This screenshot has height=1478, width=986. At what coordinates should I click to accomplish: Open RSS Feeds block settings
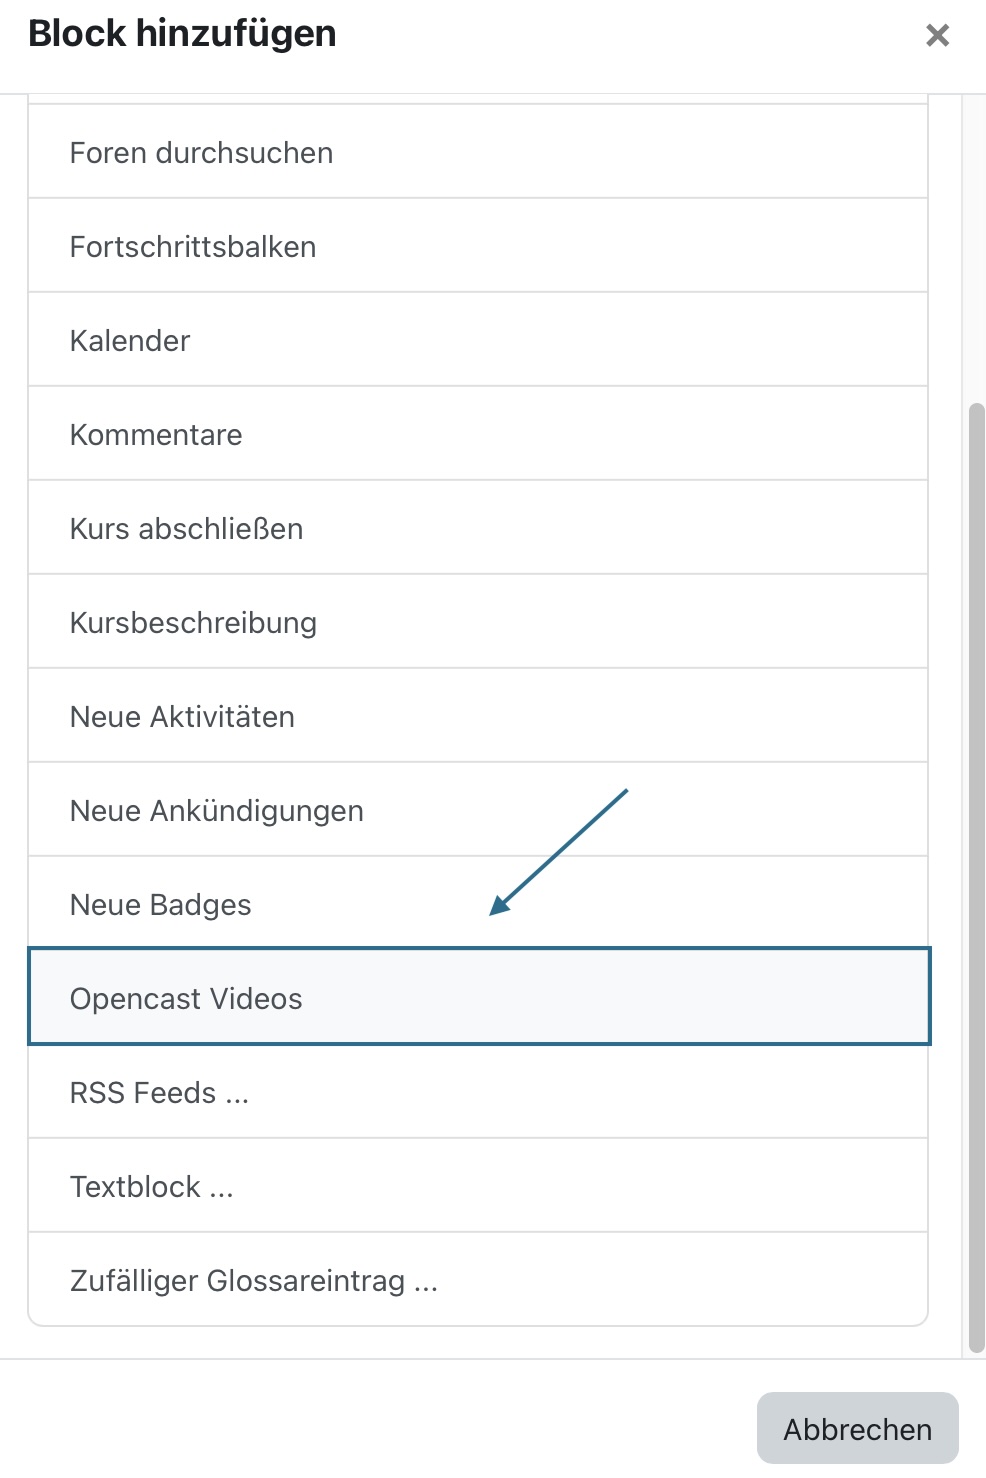[x=478, y=1092]
